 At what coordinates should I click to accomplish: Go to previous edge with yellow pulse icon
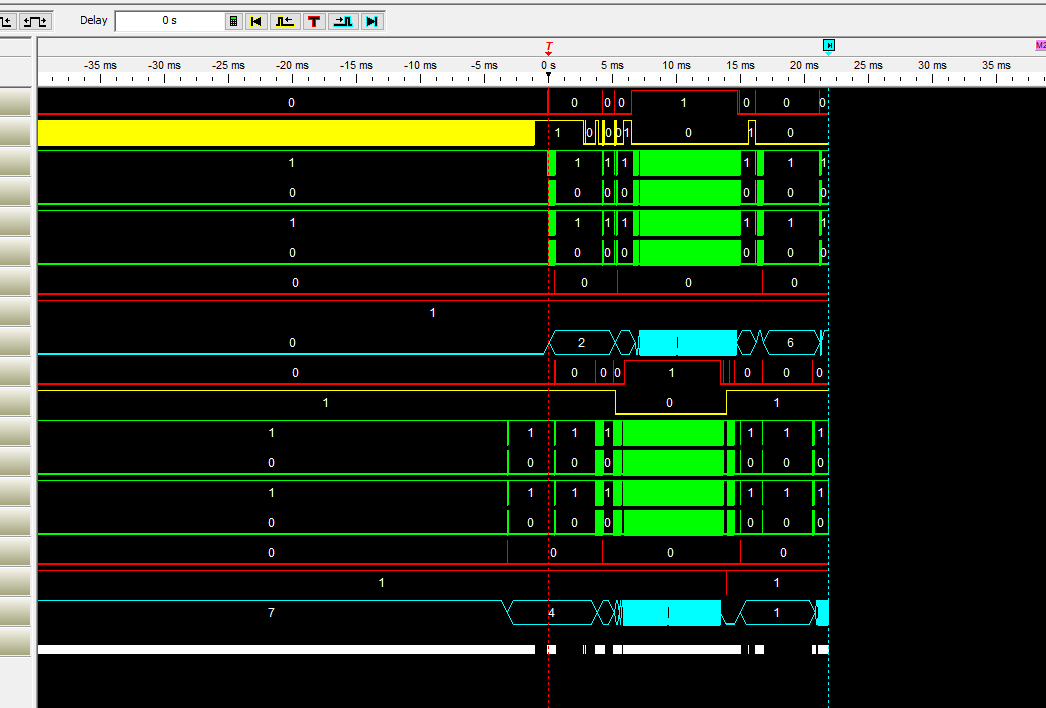tap(285, 21)
